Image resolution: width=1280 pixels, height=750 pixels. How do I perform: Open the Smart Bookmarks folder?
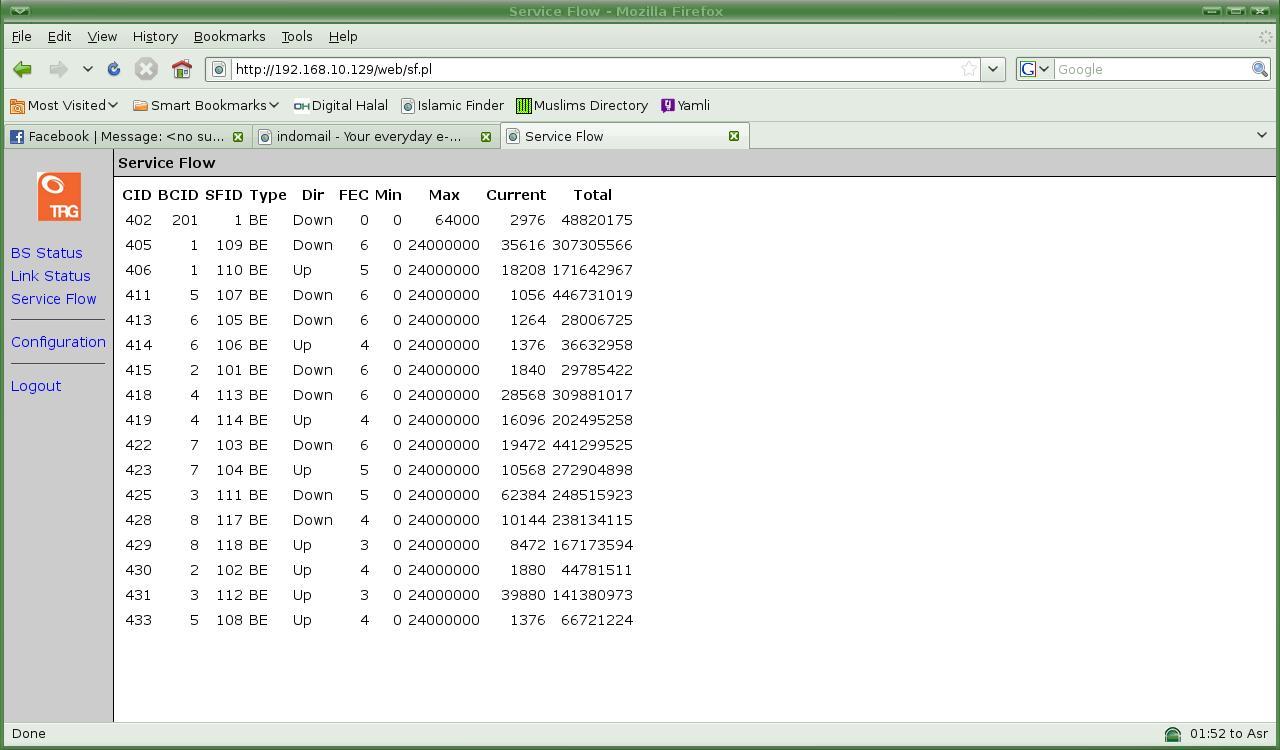point(206,105)
